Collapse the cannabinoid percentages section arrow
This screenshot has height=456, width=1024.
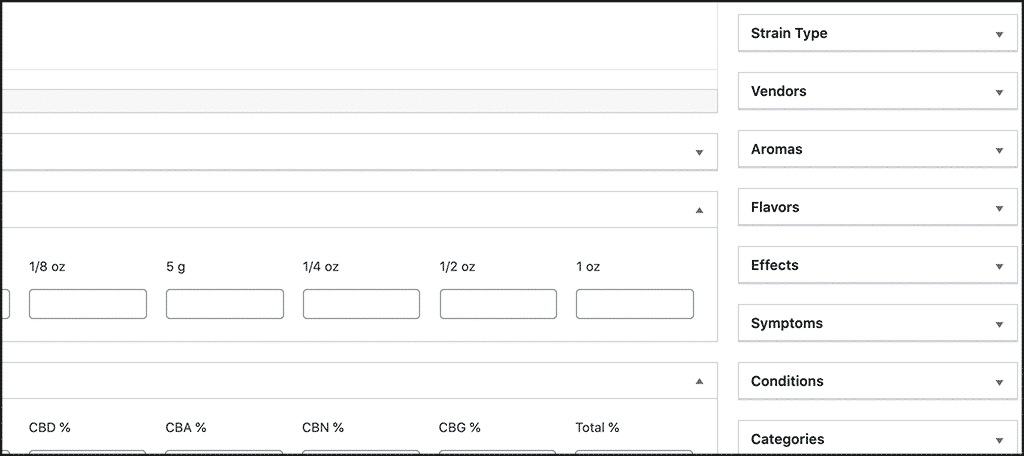[x=699, y=381]
